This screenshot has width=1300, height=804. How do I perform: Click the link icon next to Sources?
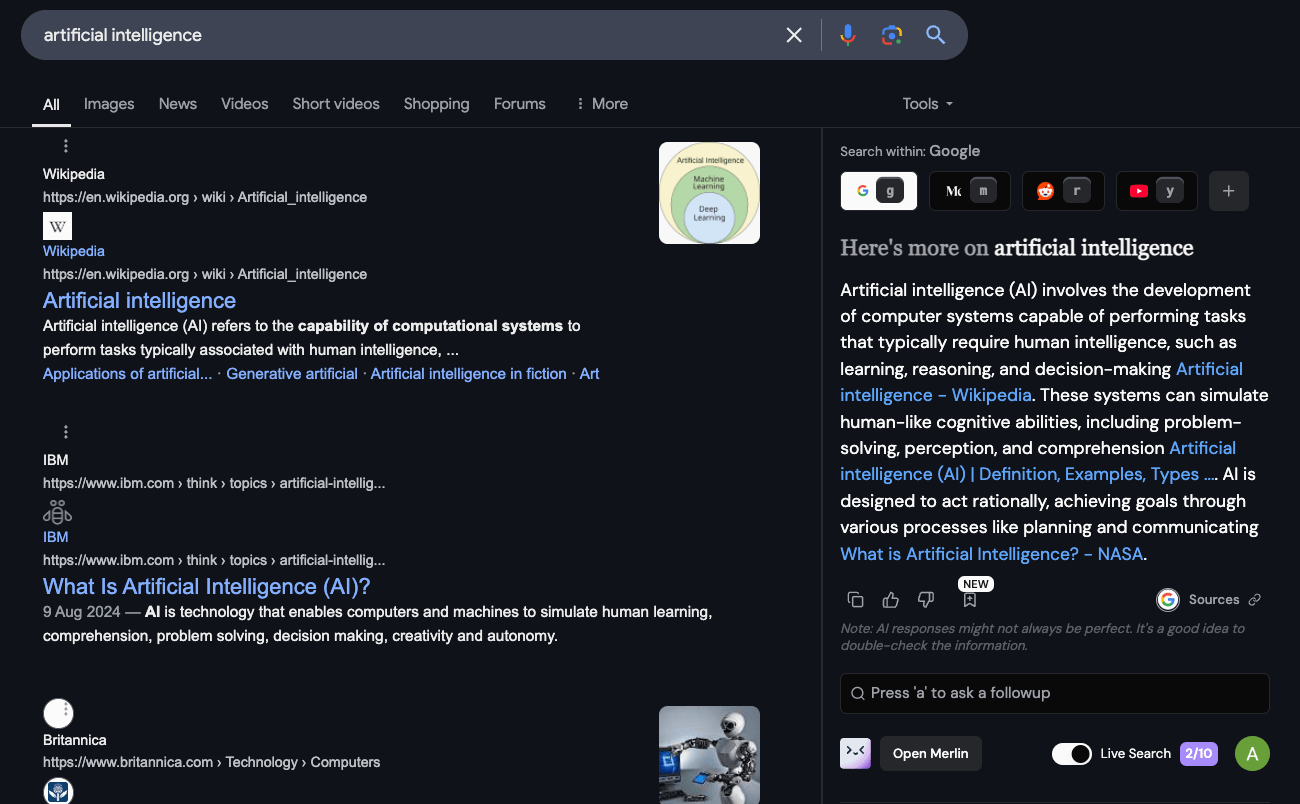1255,600
